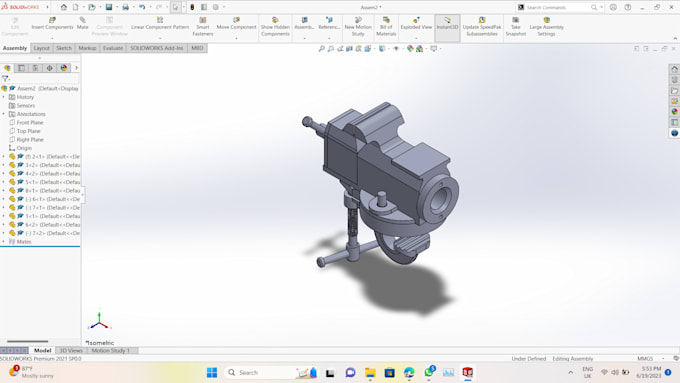Open the Motion Study 1 tab
This screenshot has width=680, height=383.
pyautogui.click(x=111, y=350)
